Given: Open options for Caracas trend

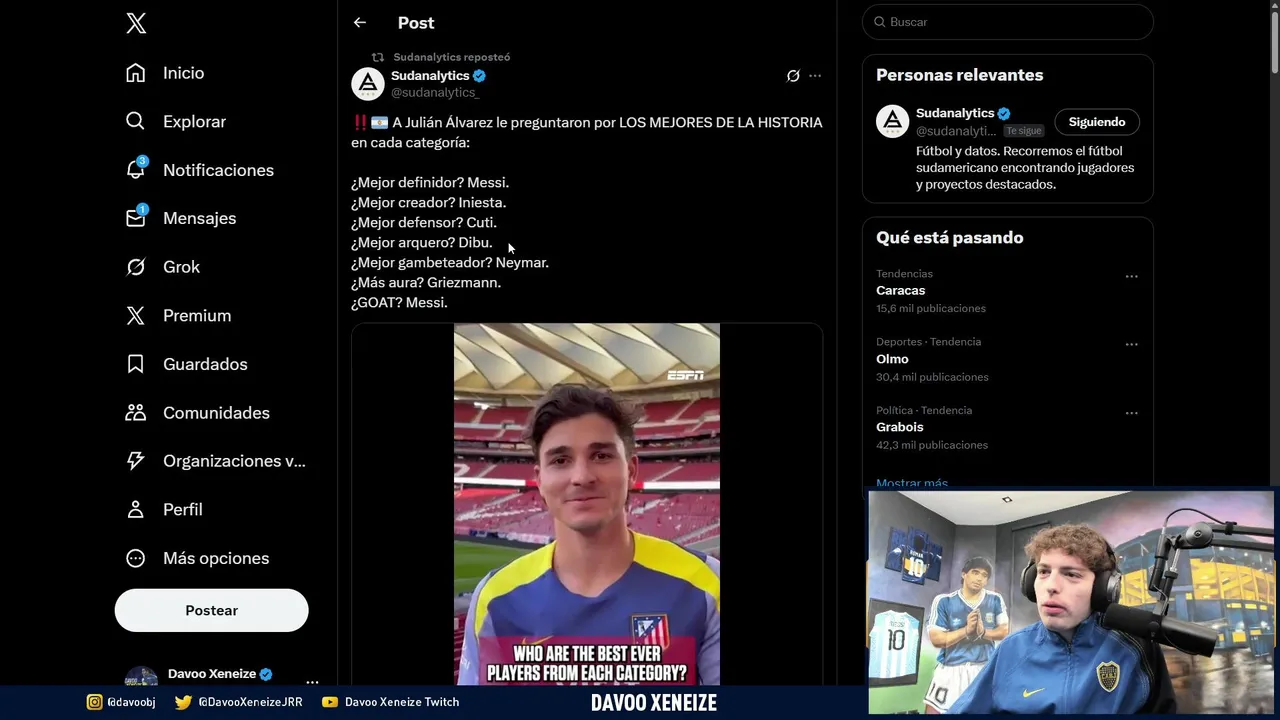Looking at the screenshot, I should click(x=1131, y=276).
